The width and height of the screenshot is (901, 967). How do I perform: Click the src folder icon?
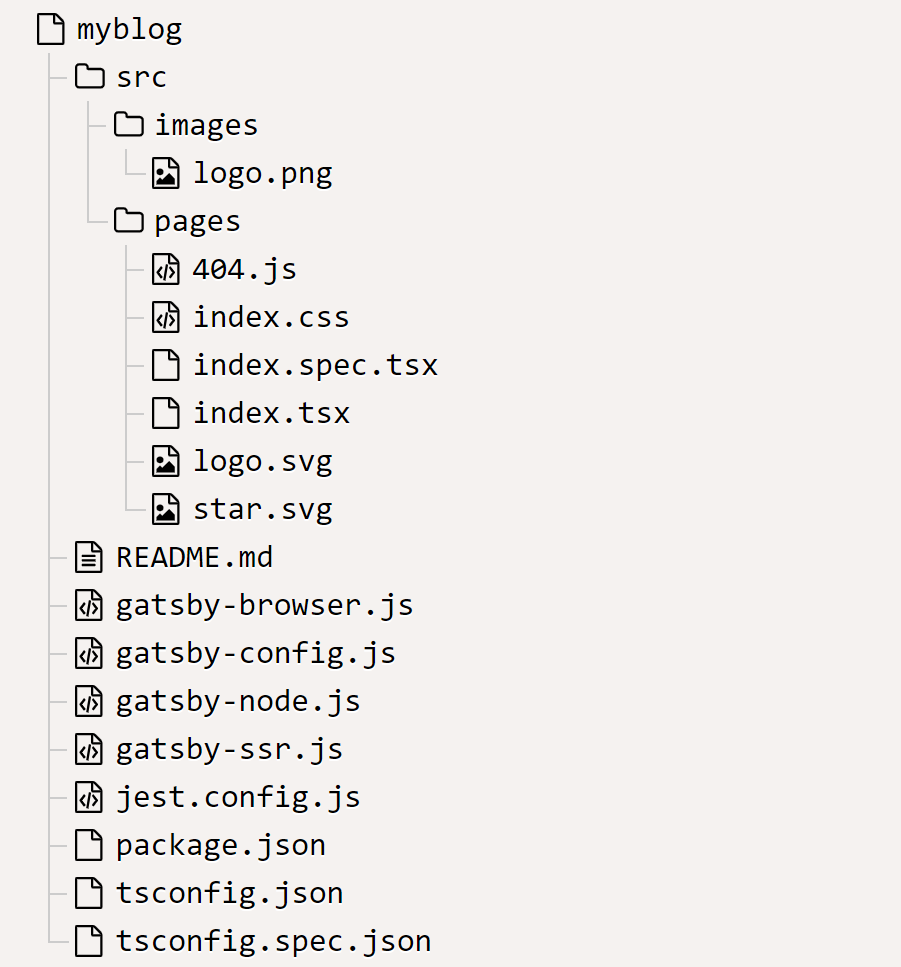click(x=90, y=77)
